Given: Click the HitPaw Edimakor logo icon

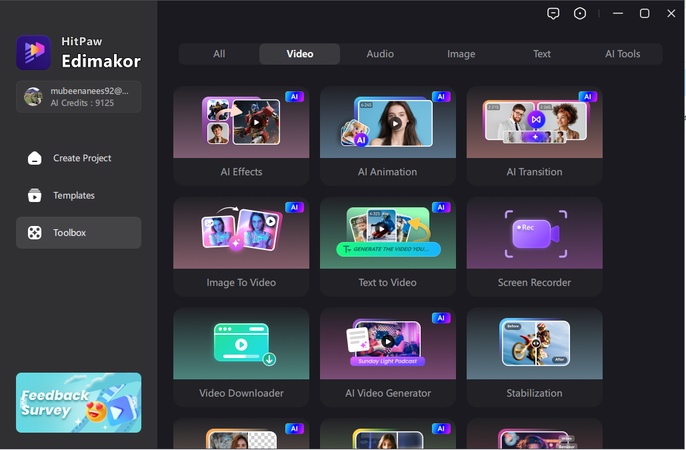Looking at the screenshot, I should click(x=33, y=52).
